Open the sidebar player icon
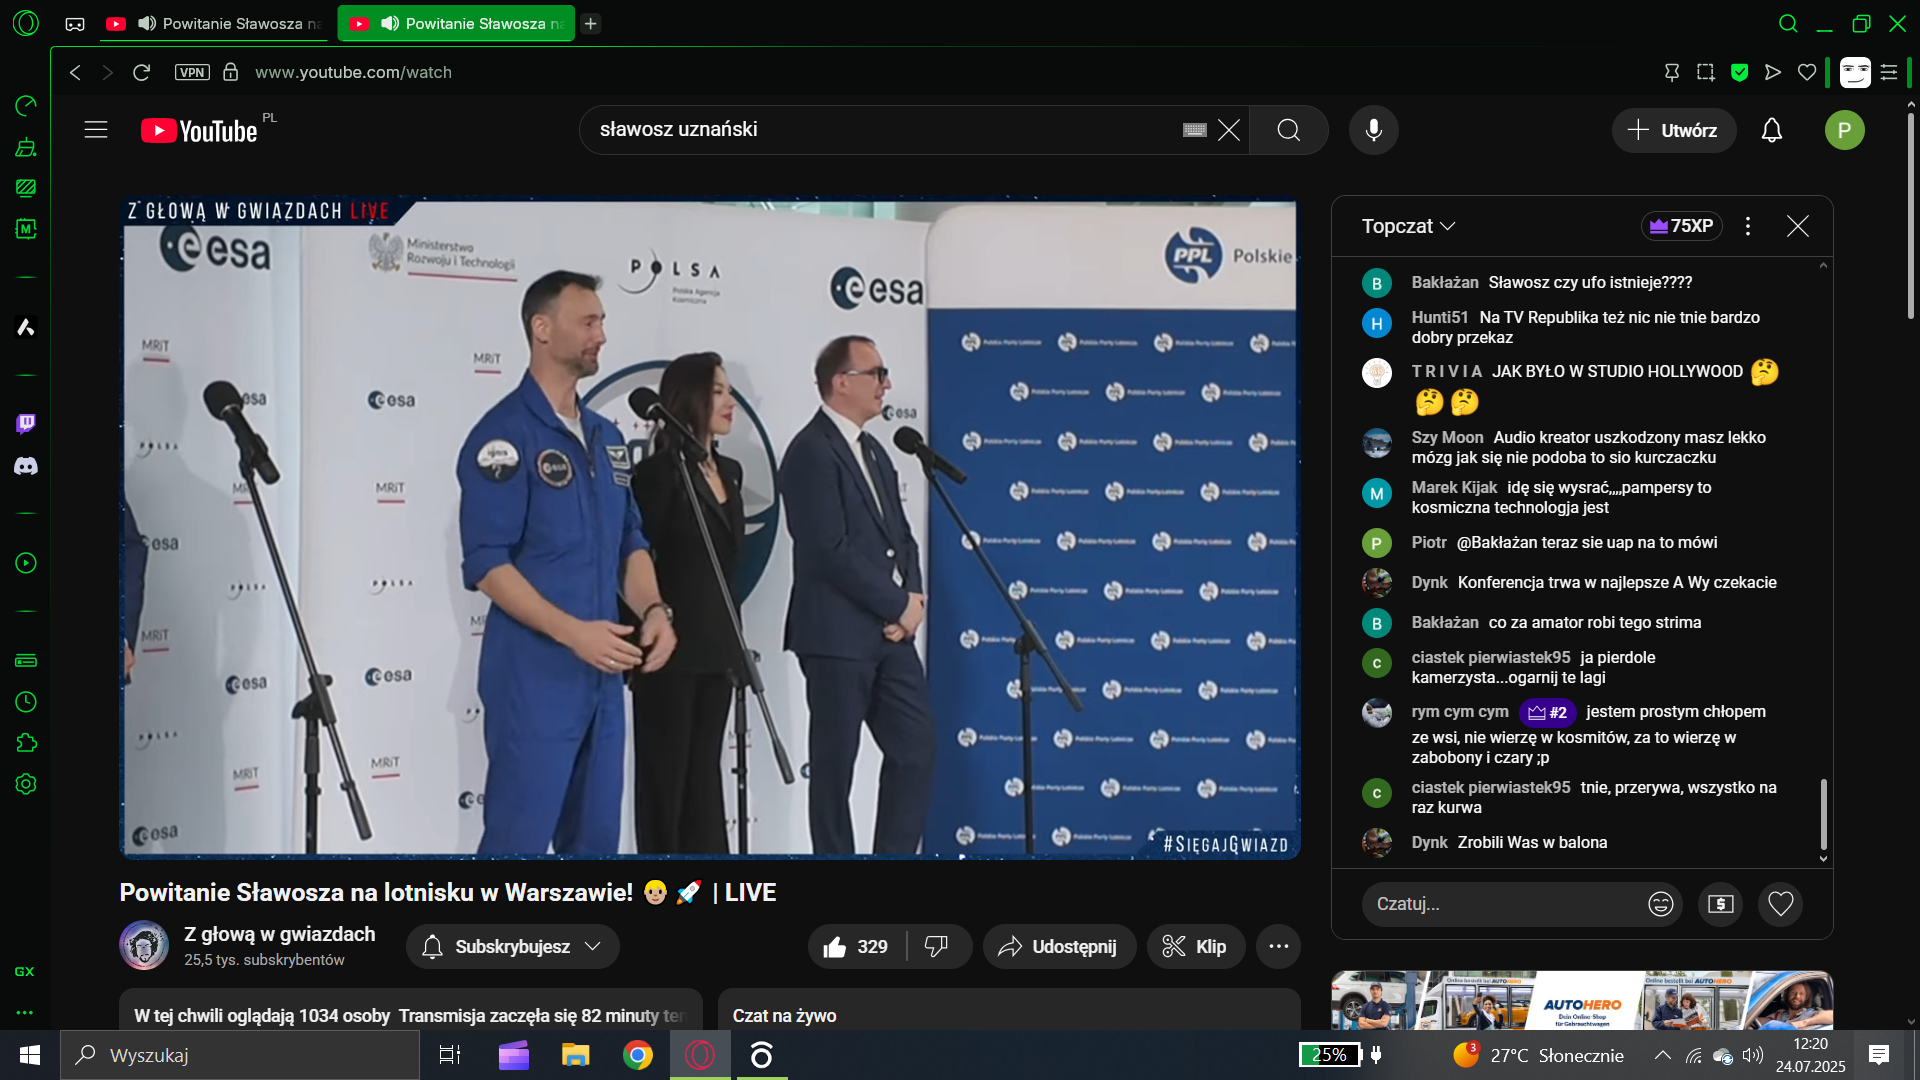1920x1080 pixels. [x=26, y=563]
